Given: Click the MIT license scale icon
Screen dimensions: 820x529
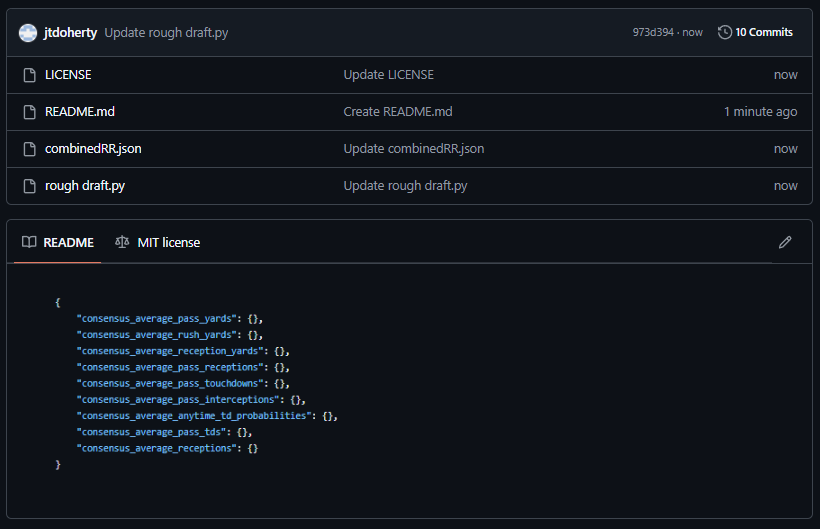Looking at the screenshot, I should [122, 242].
